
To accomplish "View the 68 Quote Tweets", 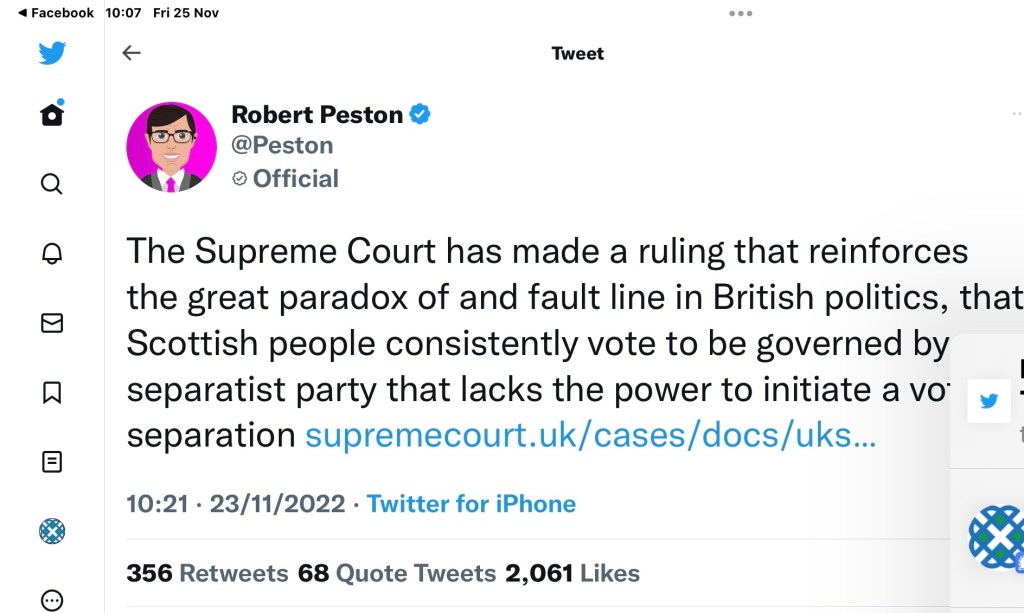I will 397,573.
